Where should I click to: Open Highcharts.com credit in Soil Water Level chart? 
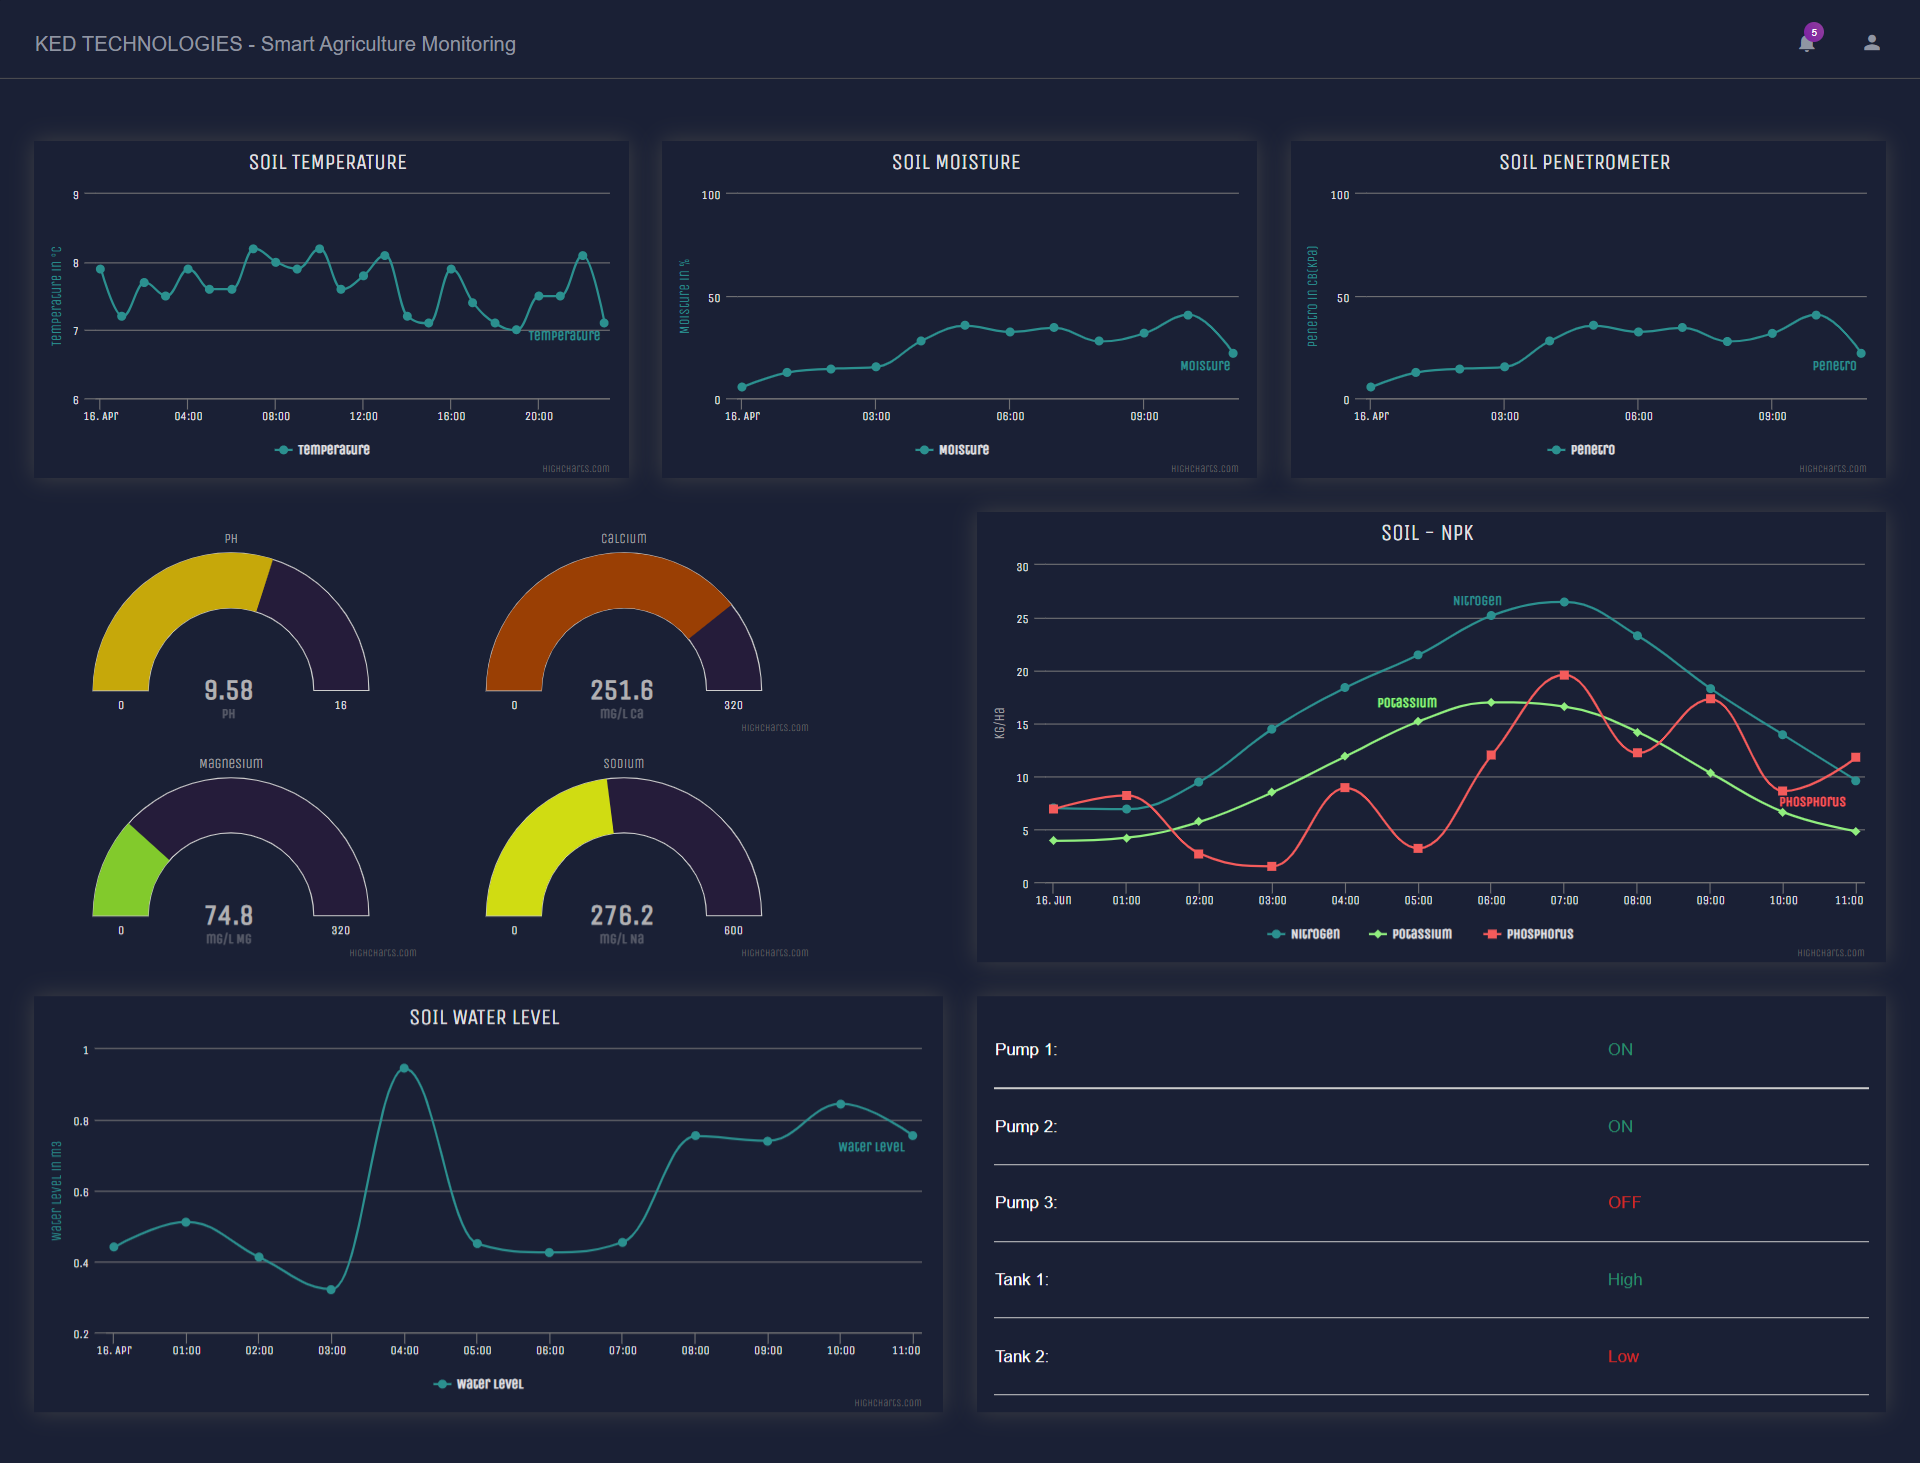click(888, 1403)
